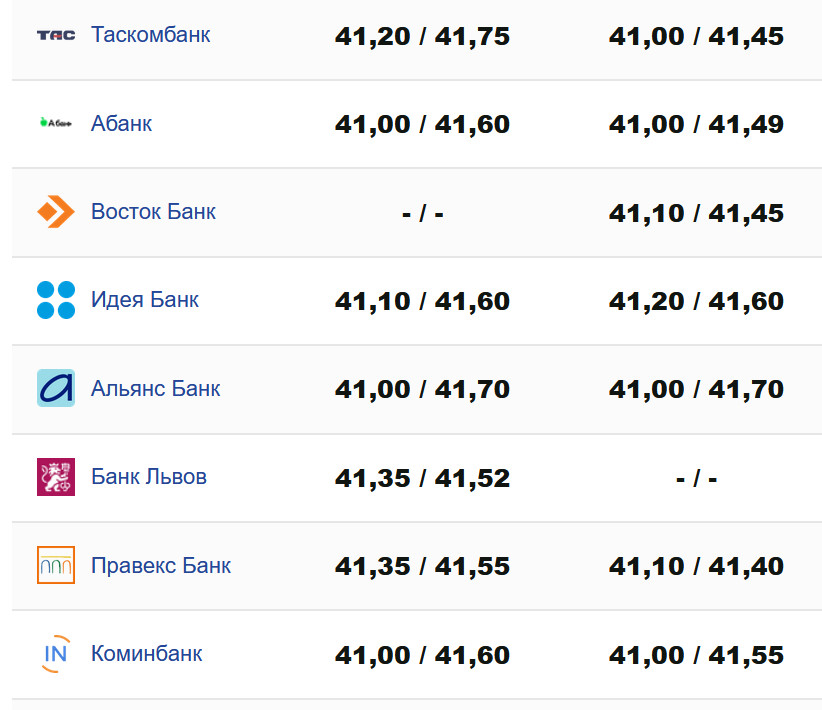Select Банк Львов rate 41,35 / 41,52
Screen dimensions: 822x710
tap(422, 478)
